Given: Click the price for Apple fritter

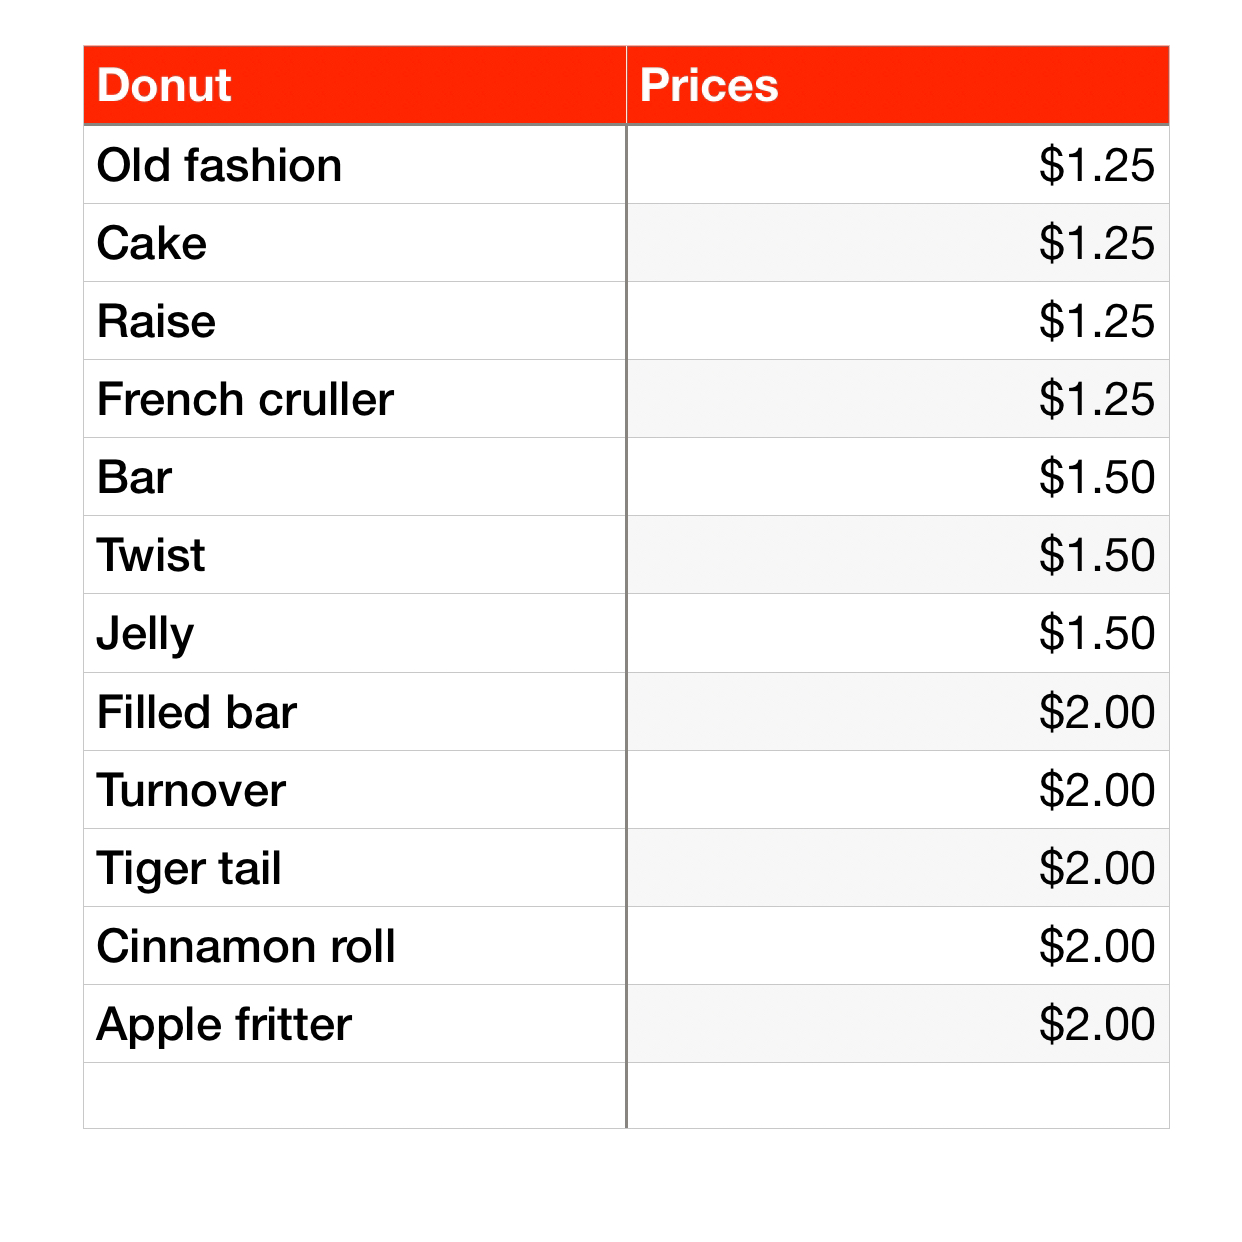Looking at the screenshot, I should 897,1024.
